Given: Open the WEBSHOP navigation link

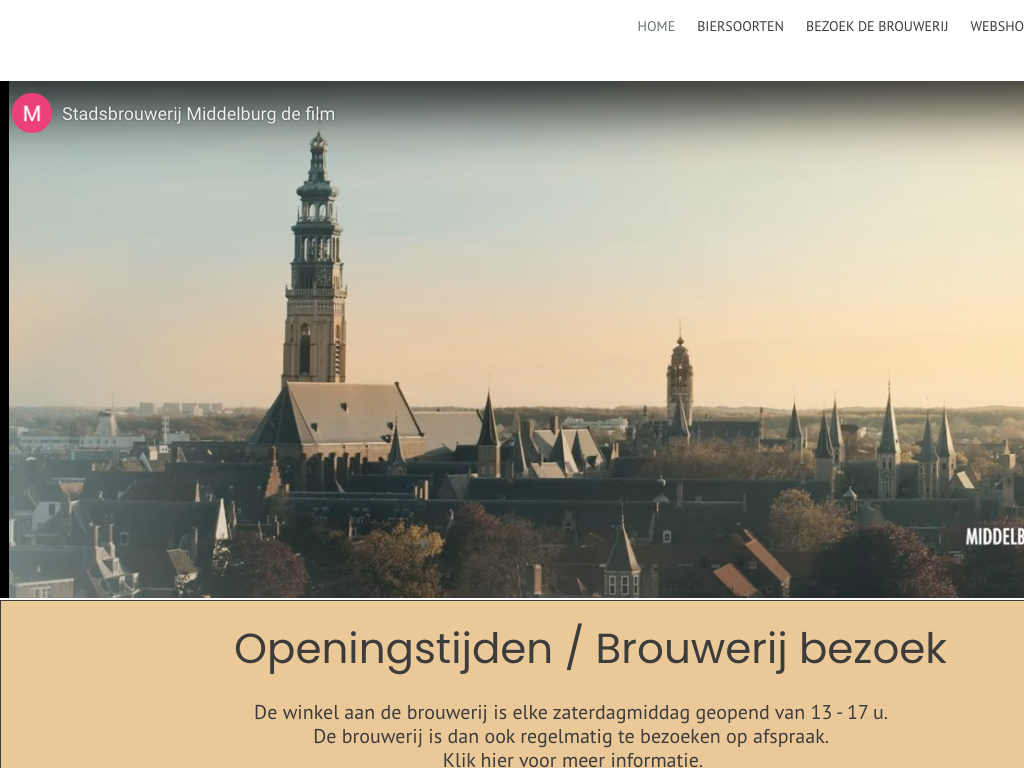Looking at the screenshot, I should pos(996,26).
